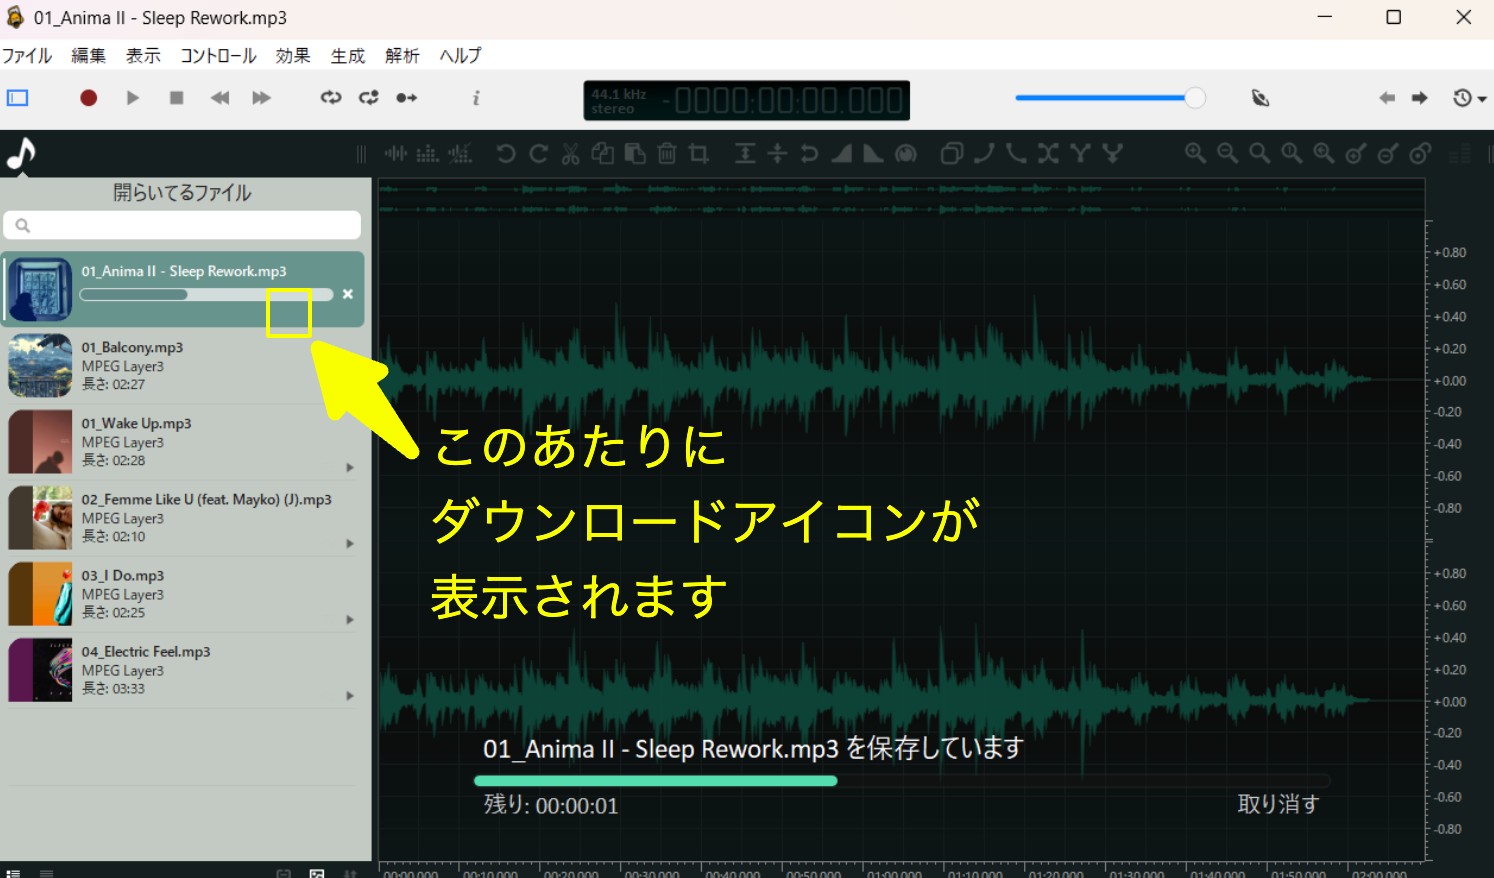Screen dimensions: 1494x878
Task: Click the Fast Forward button
Action: tap(261, 97)
